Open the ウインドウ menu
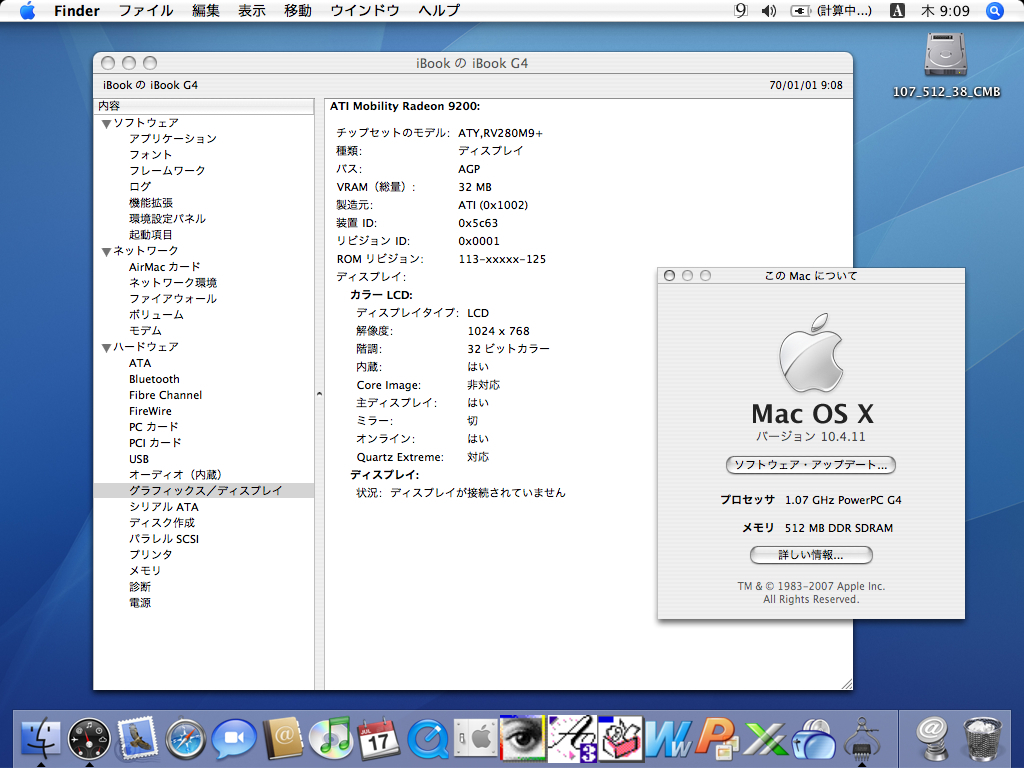 coord(364,11)
